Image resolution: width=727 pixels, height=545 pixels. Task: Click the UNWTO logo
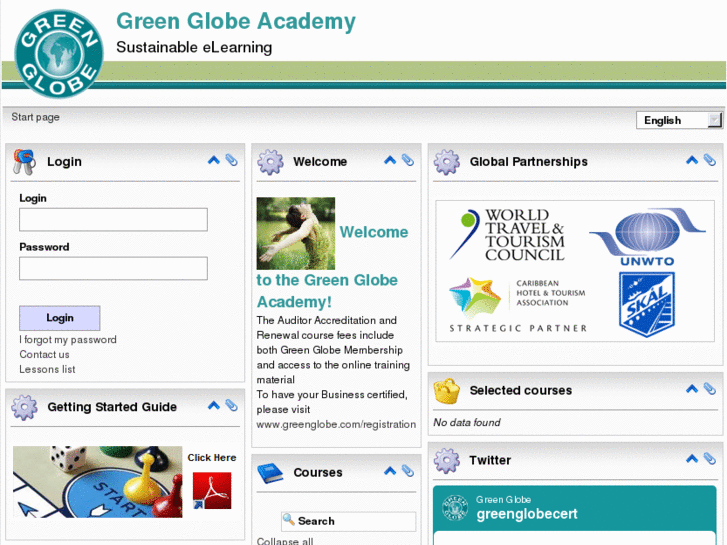(x=647, y=237)
